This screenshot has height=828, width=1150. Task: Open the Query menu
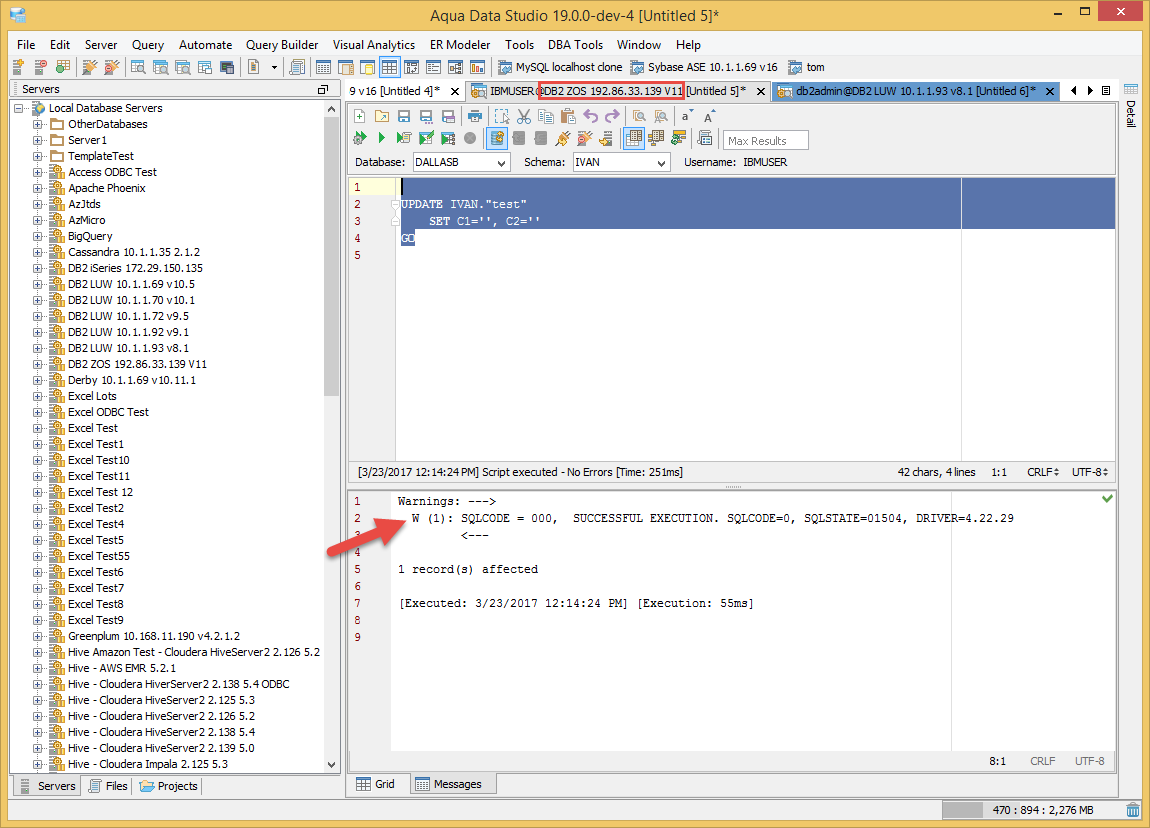click(147, 45)
